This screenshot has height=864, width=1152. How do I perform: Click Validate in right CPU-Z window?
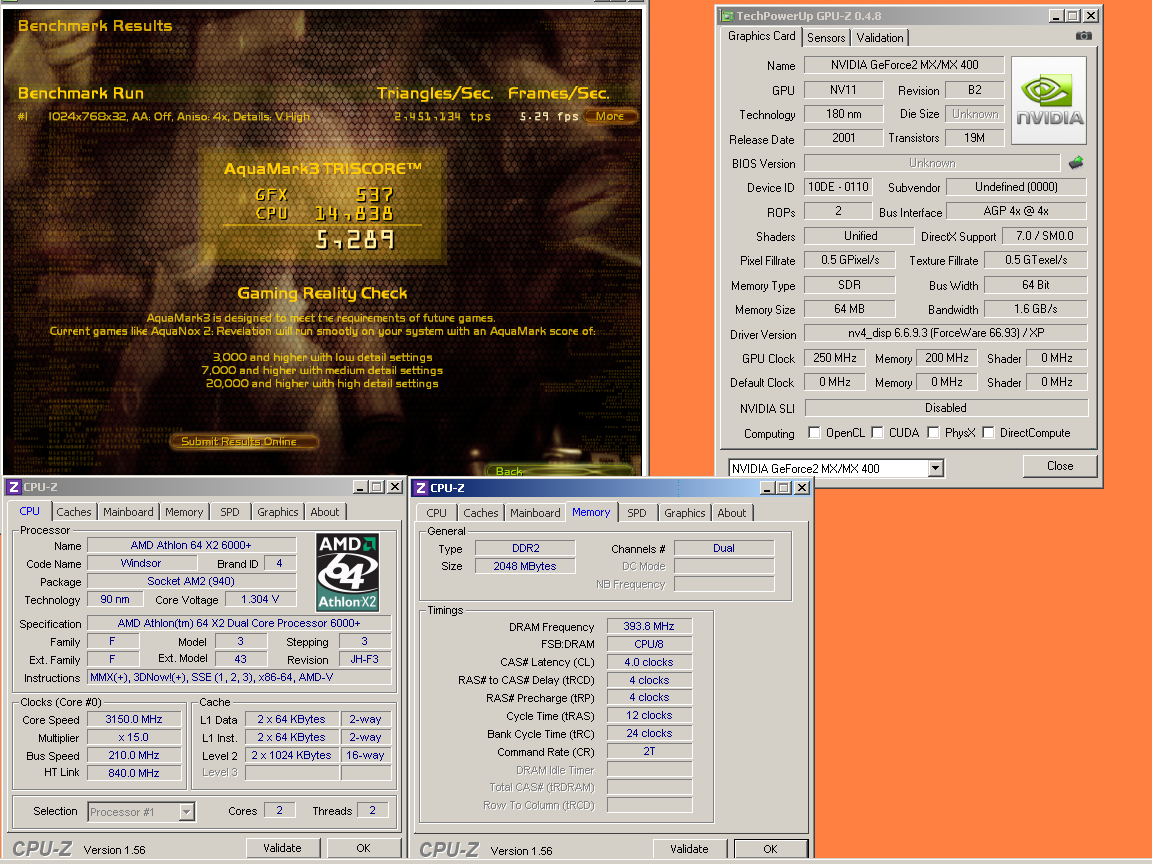[689, 849]
